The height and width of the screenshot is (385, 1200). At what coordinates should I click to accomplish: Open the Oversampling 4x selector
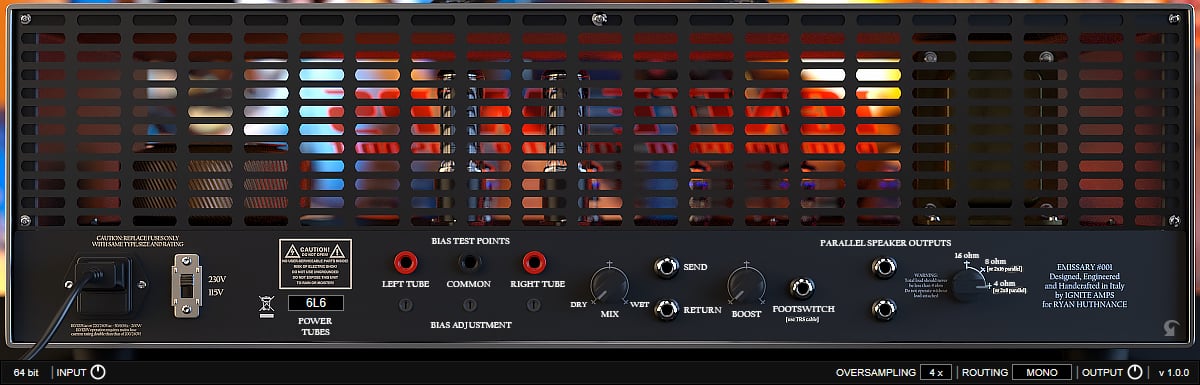coord(936,372)
